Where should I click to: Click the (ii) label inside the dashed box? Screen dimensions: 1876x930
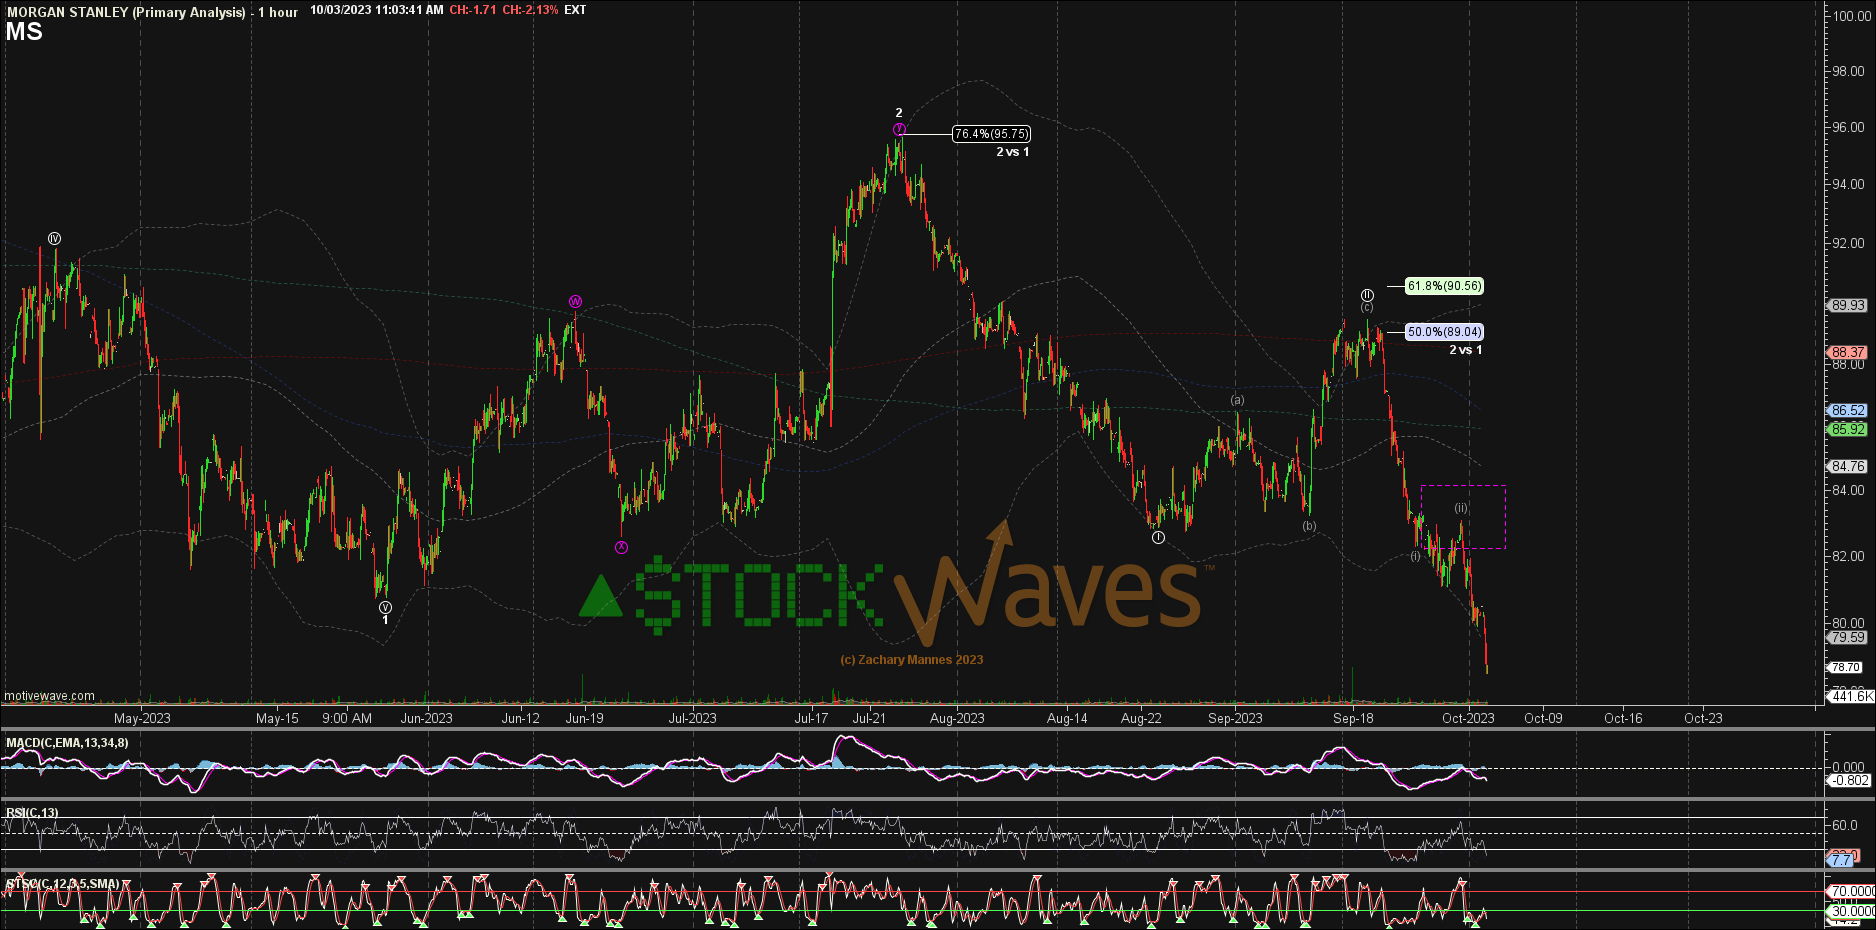1461,508
